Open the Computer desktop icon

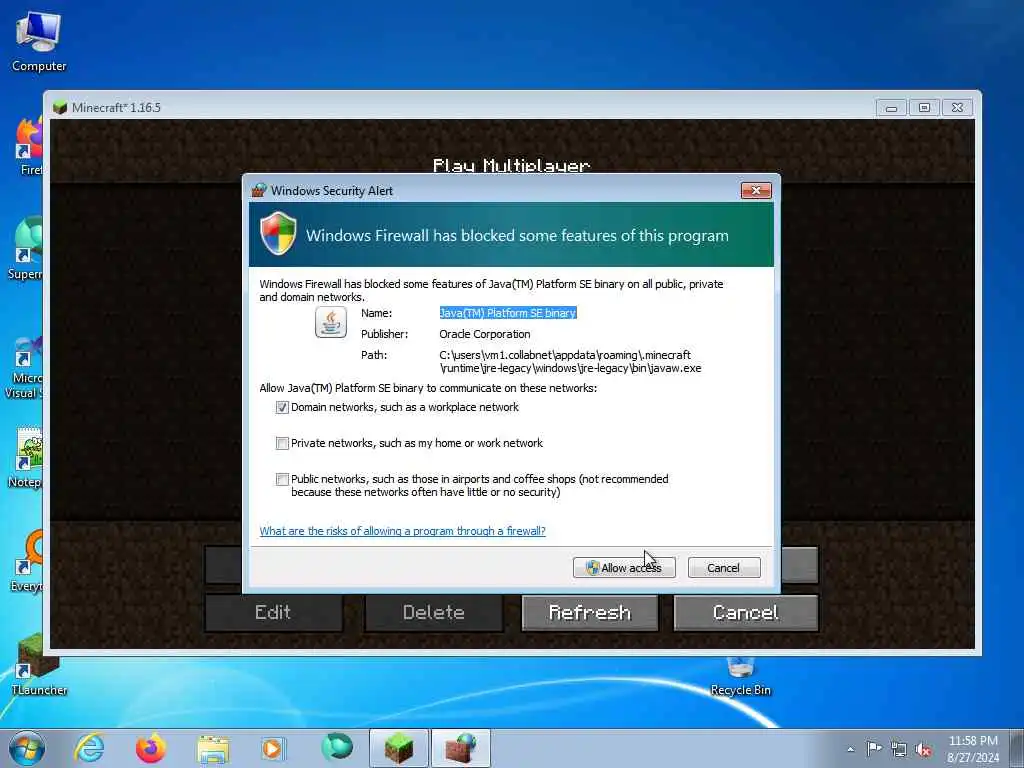[39, 42]
